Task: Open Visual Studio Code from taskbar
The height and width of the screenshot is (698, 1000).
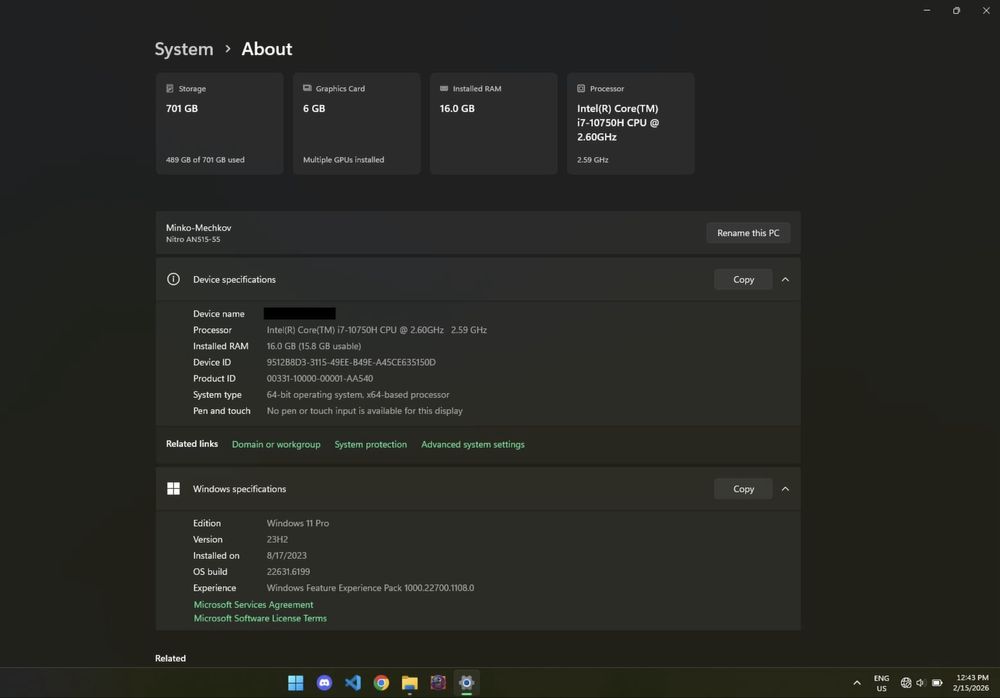Action: 353,683
